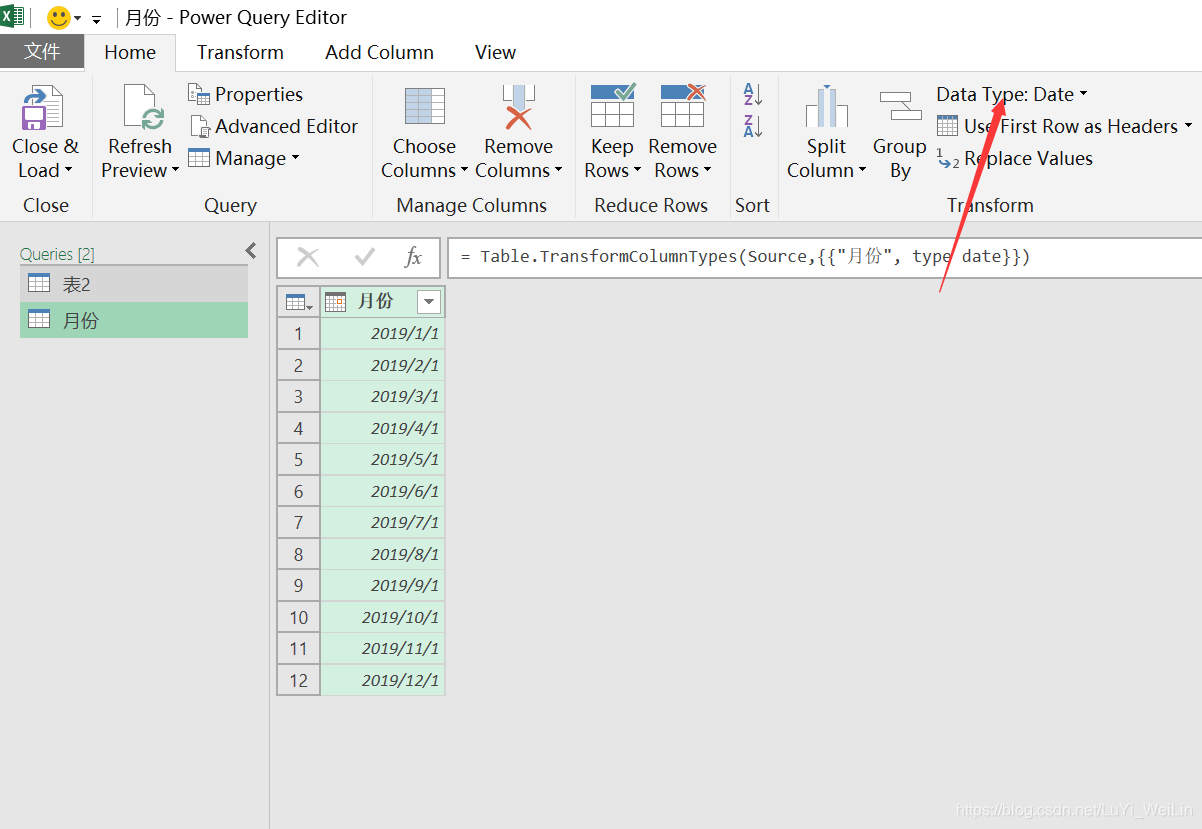Click the cell 2019/11/1

pyautogui.click(x=383, y=648)
